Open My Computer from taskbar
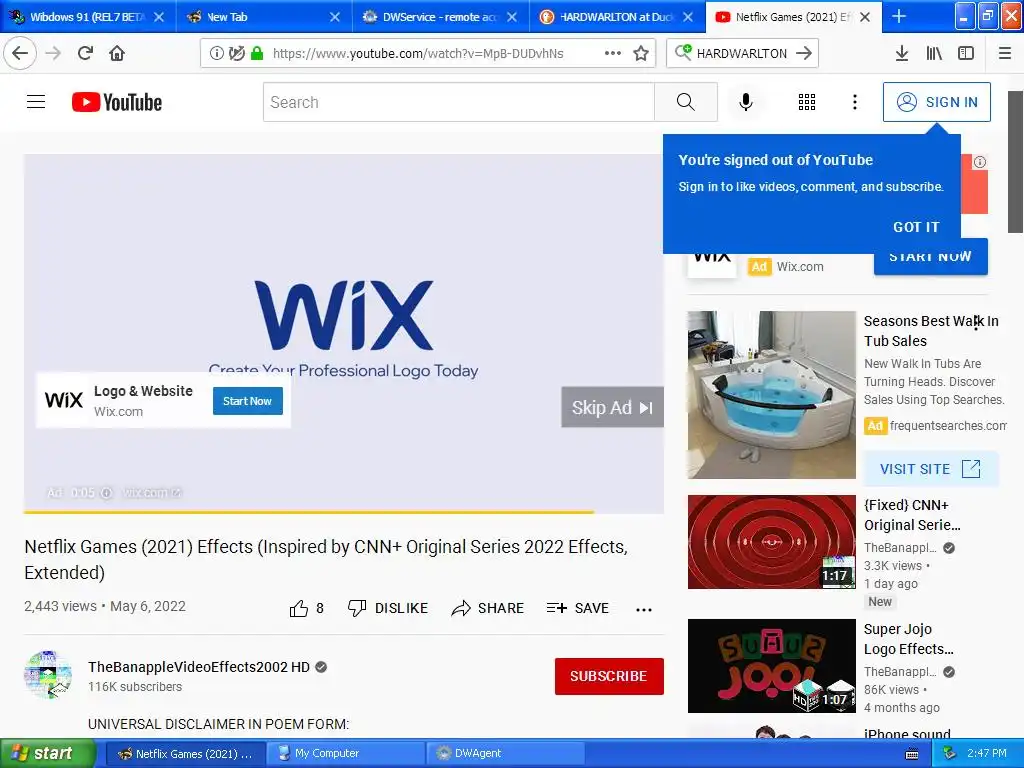Screen dimensions: 1024x768 pos(345,753)
